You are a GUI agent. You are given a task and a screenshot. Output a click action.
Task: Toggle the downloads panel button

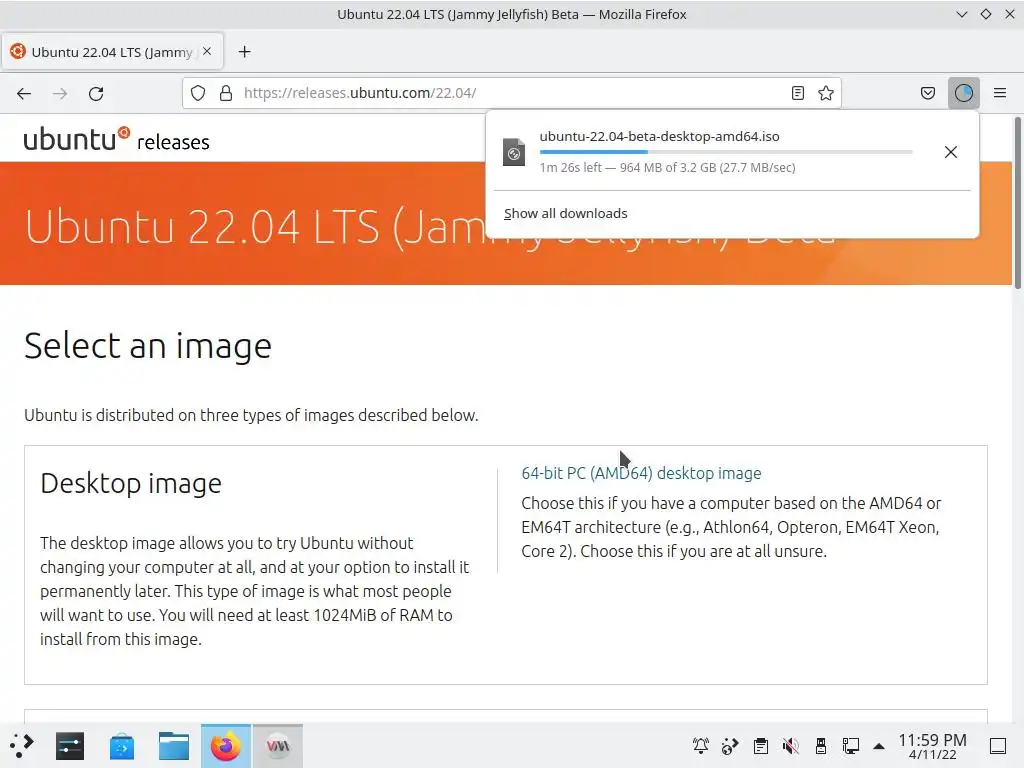964,93
